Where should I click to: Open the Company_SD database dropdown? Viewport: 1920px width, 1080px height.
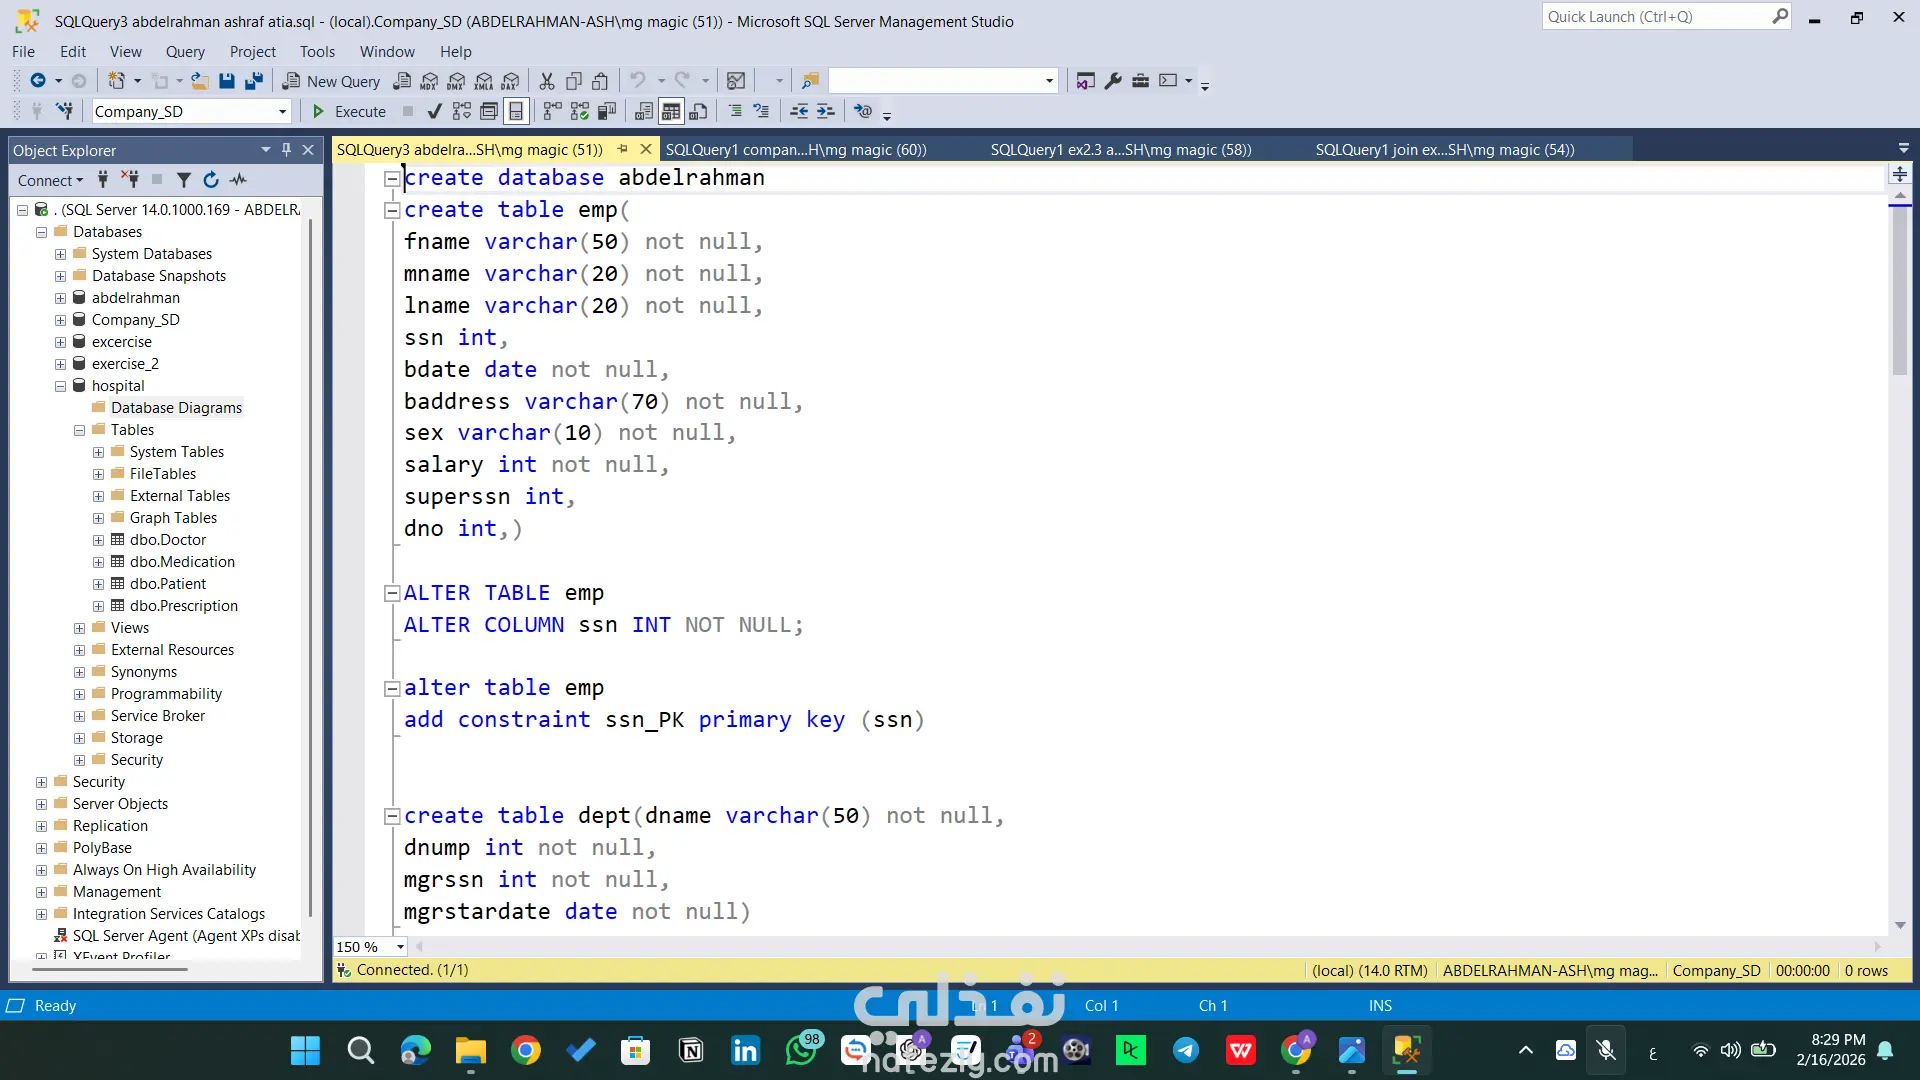(x=283, y=111)
